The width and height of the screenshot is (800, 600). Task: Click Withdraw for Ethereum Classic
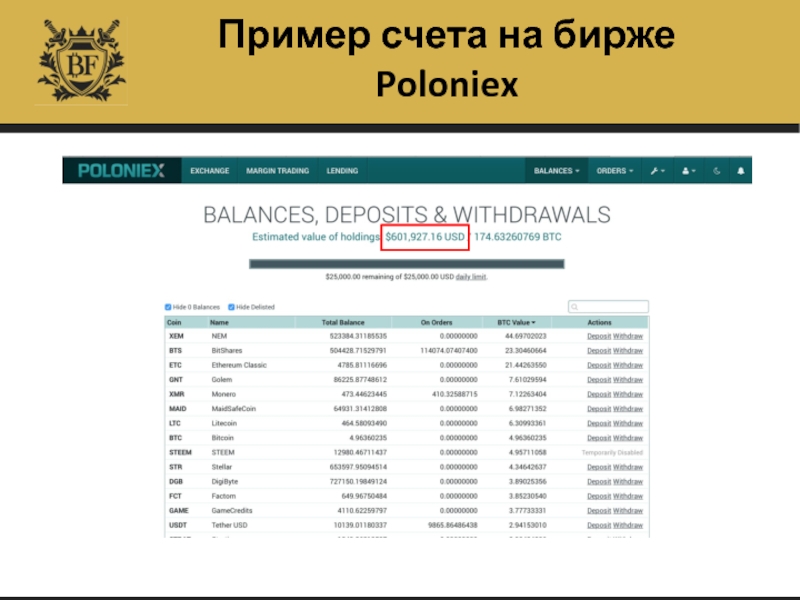[628, 365]
